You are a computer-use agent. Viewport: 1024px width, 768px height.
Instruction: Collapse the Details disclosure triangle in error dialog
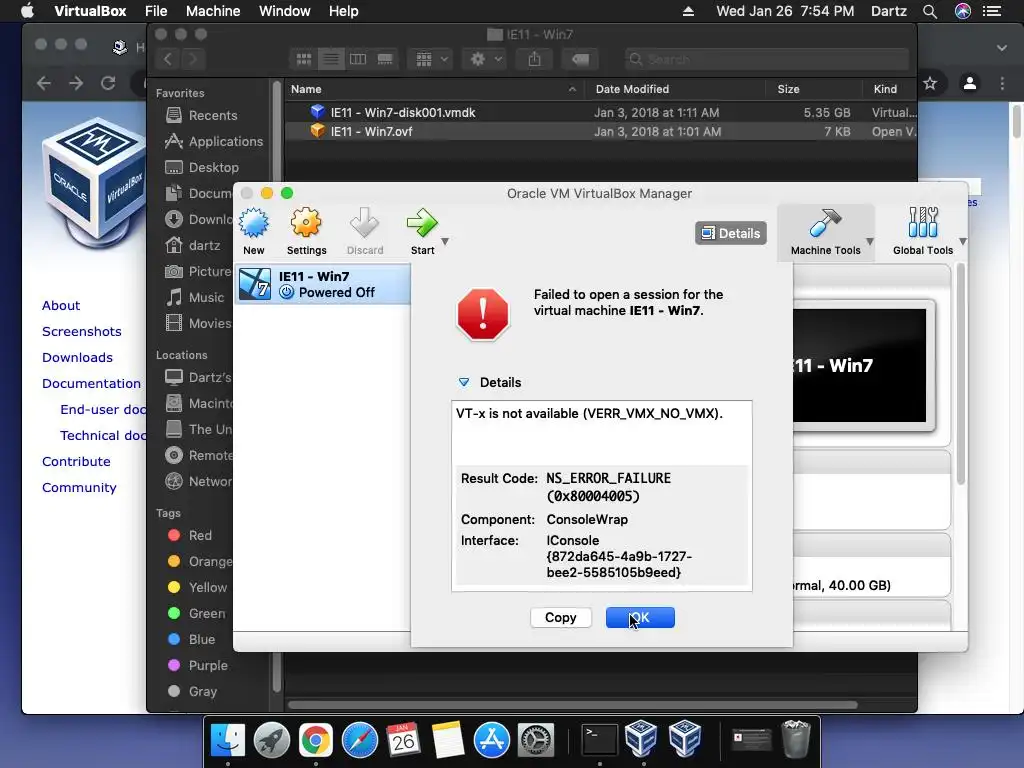tap(464, 383)
